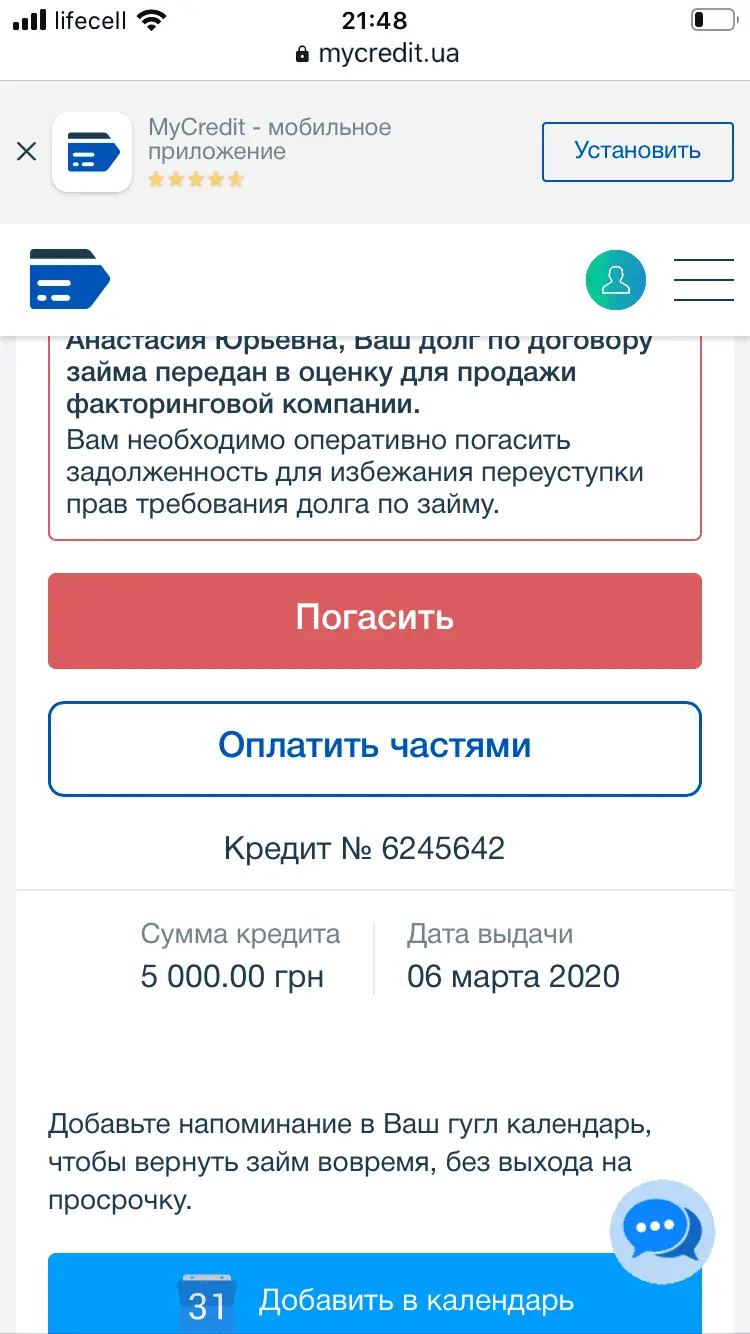Open the hamburger navigation menu
Screen dimensions: 750x1334
click(x=704, y=280)
